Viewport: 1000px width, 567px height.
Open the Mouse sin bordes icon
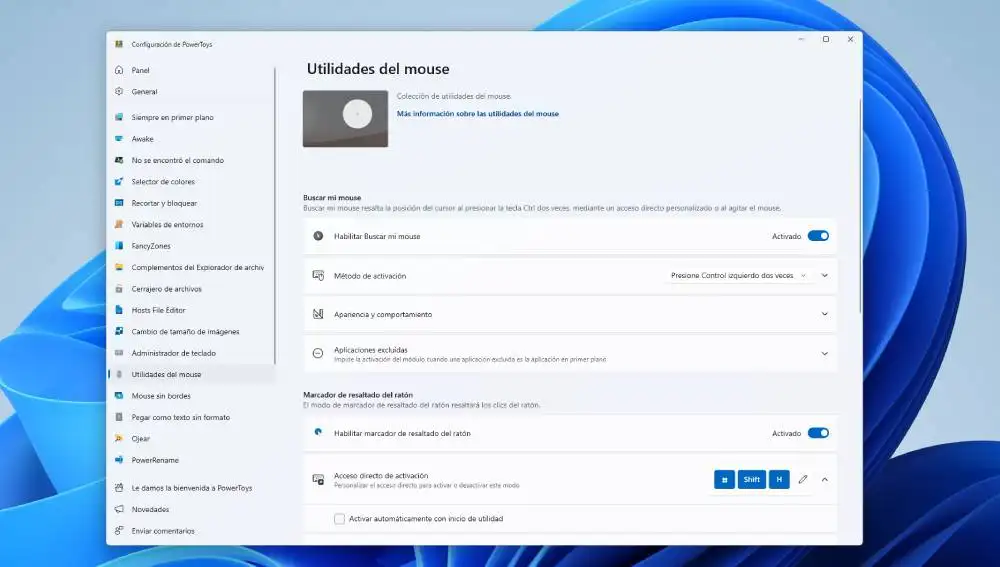[x=119, y=395]
